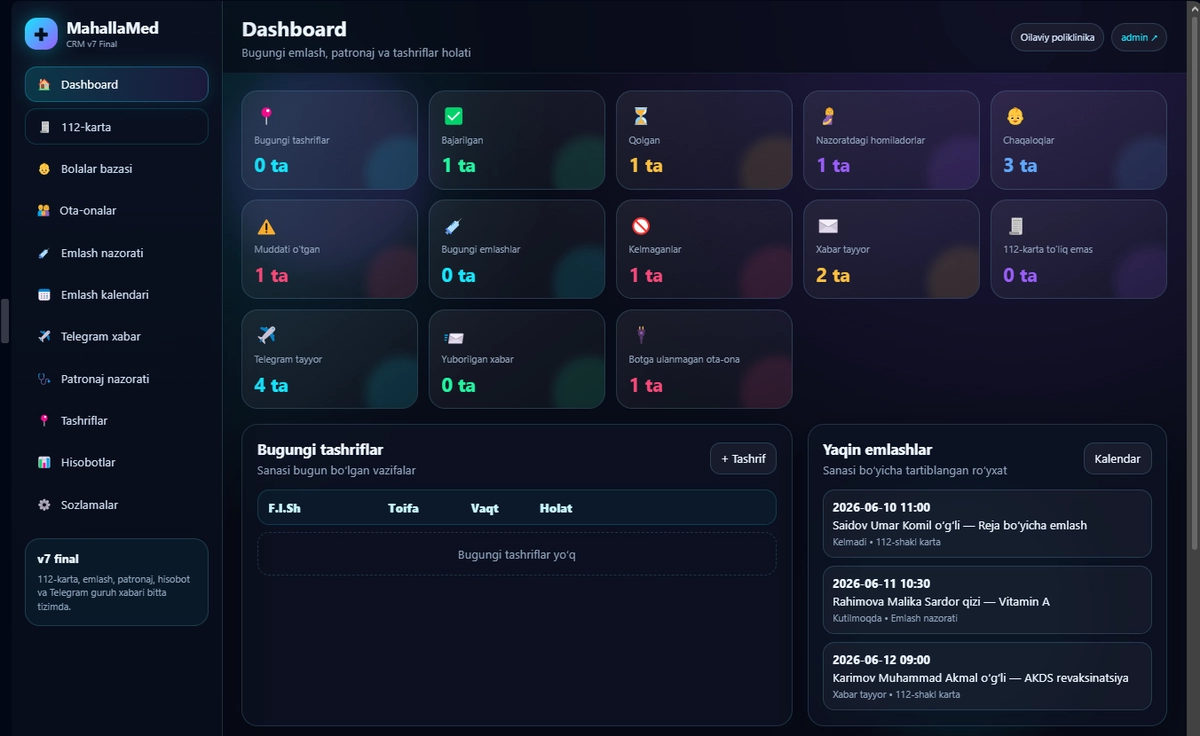
Task: Click the MahallaMed plus logo icon
Action: [41, 33]
